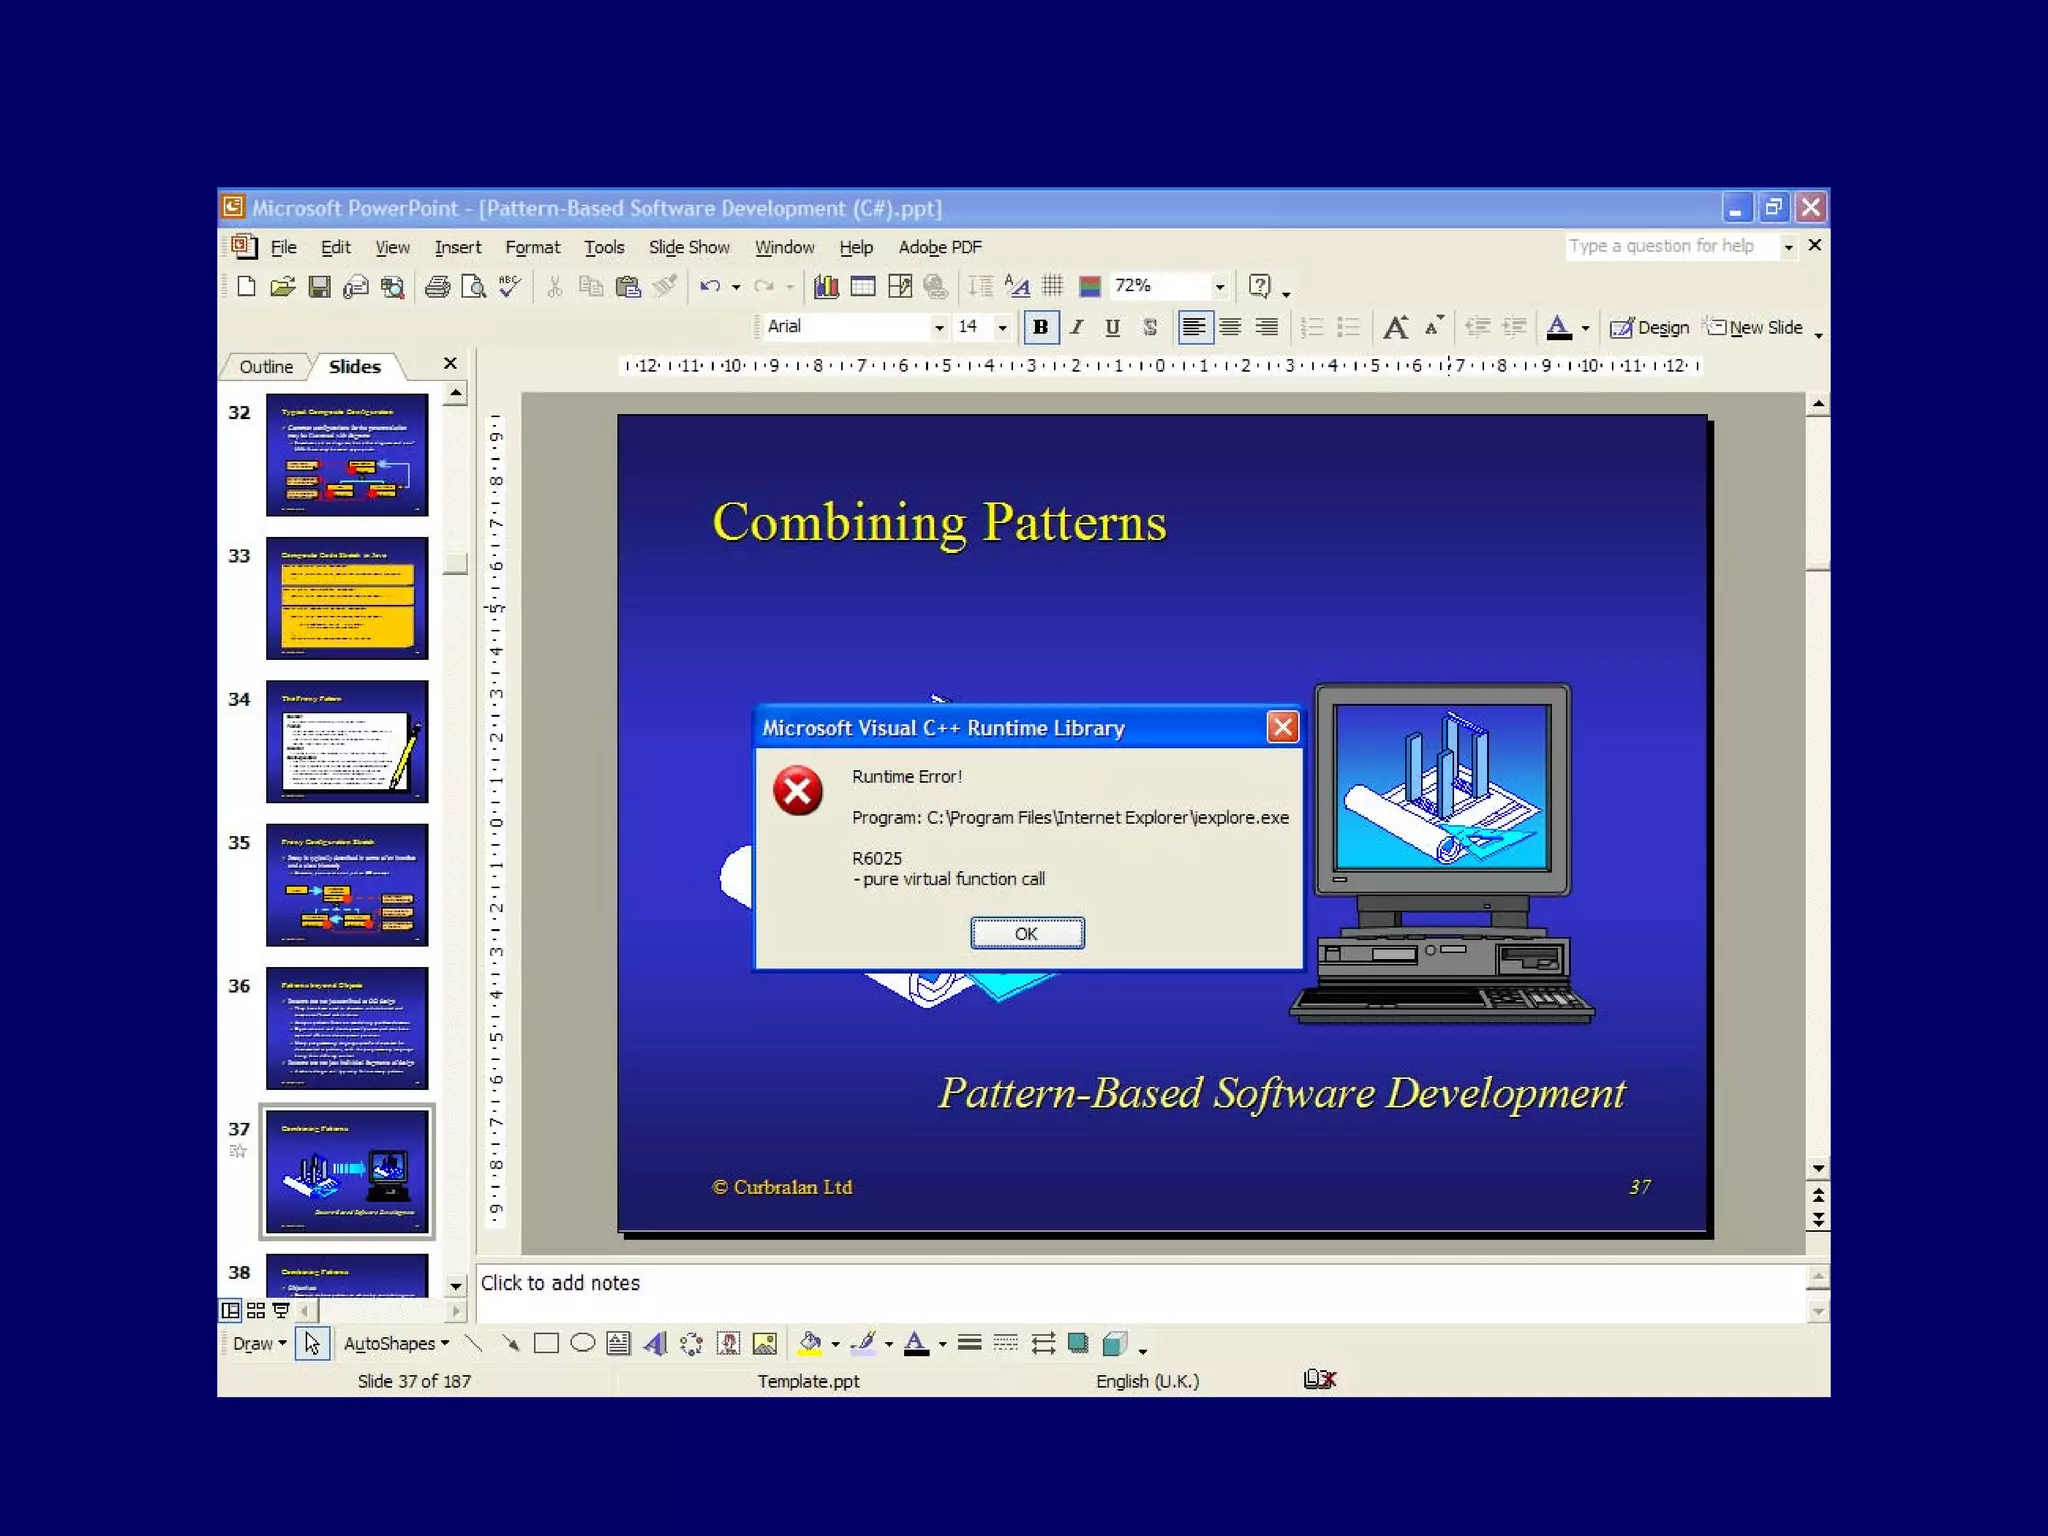Expand the AutoShapes menu
The width and height of the screenshot is (2048, 1536).
[x=396, y=1343]
